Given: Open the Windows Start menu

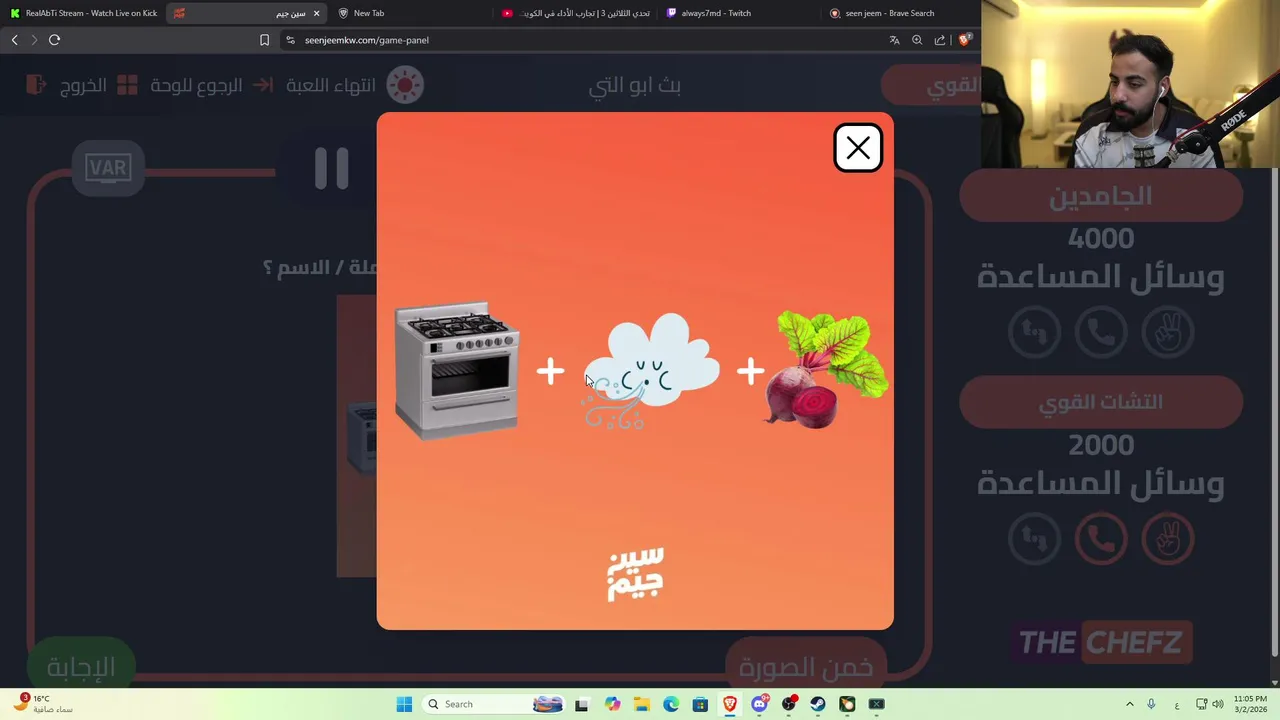Looking at the screenshot, I should [x=404, y=704].
